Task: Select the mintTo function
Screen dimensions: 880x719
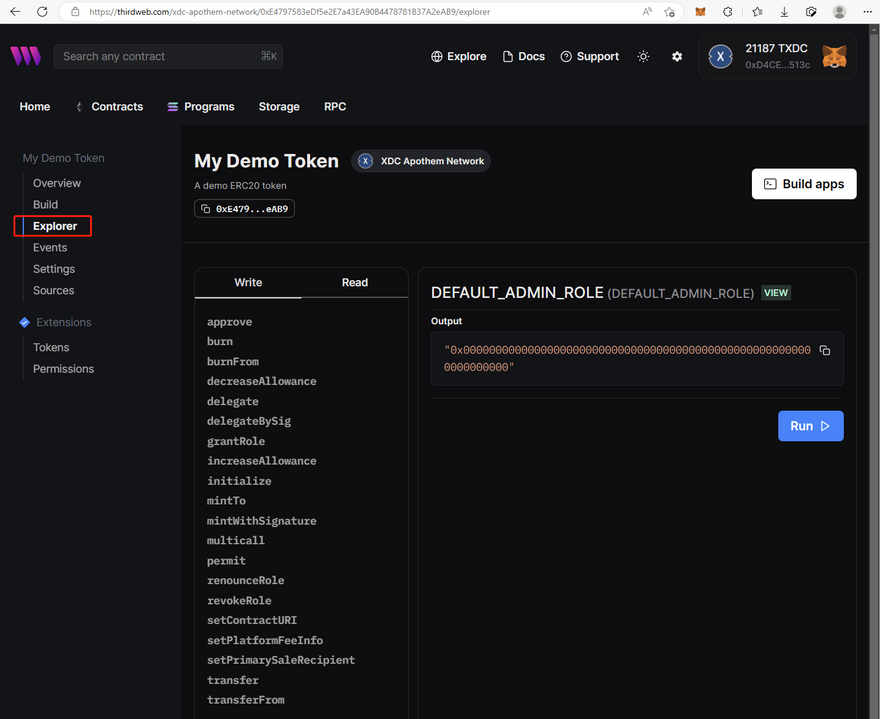Action: [x=226, y=501]
